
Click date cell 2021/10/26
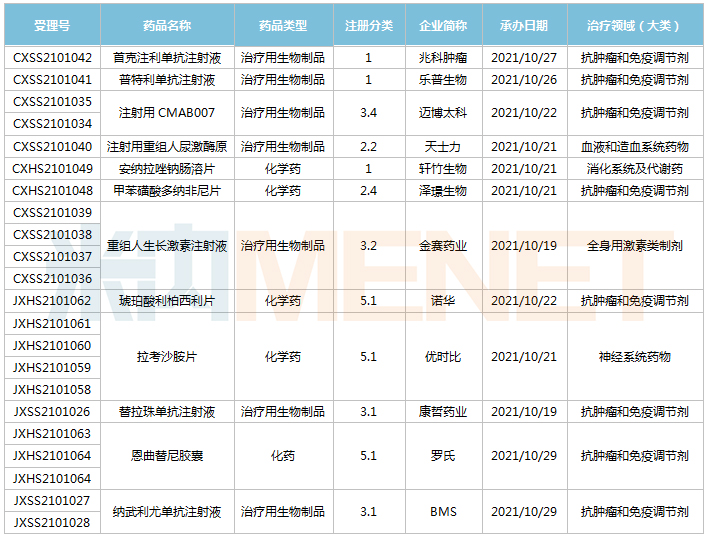coord(525,80)
